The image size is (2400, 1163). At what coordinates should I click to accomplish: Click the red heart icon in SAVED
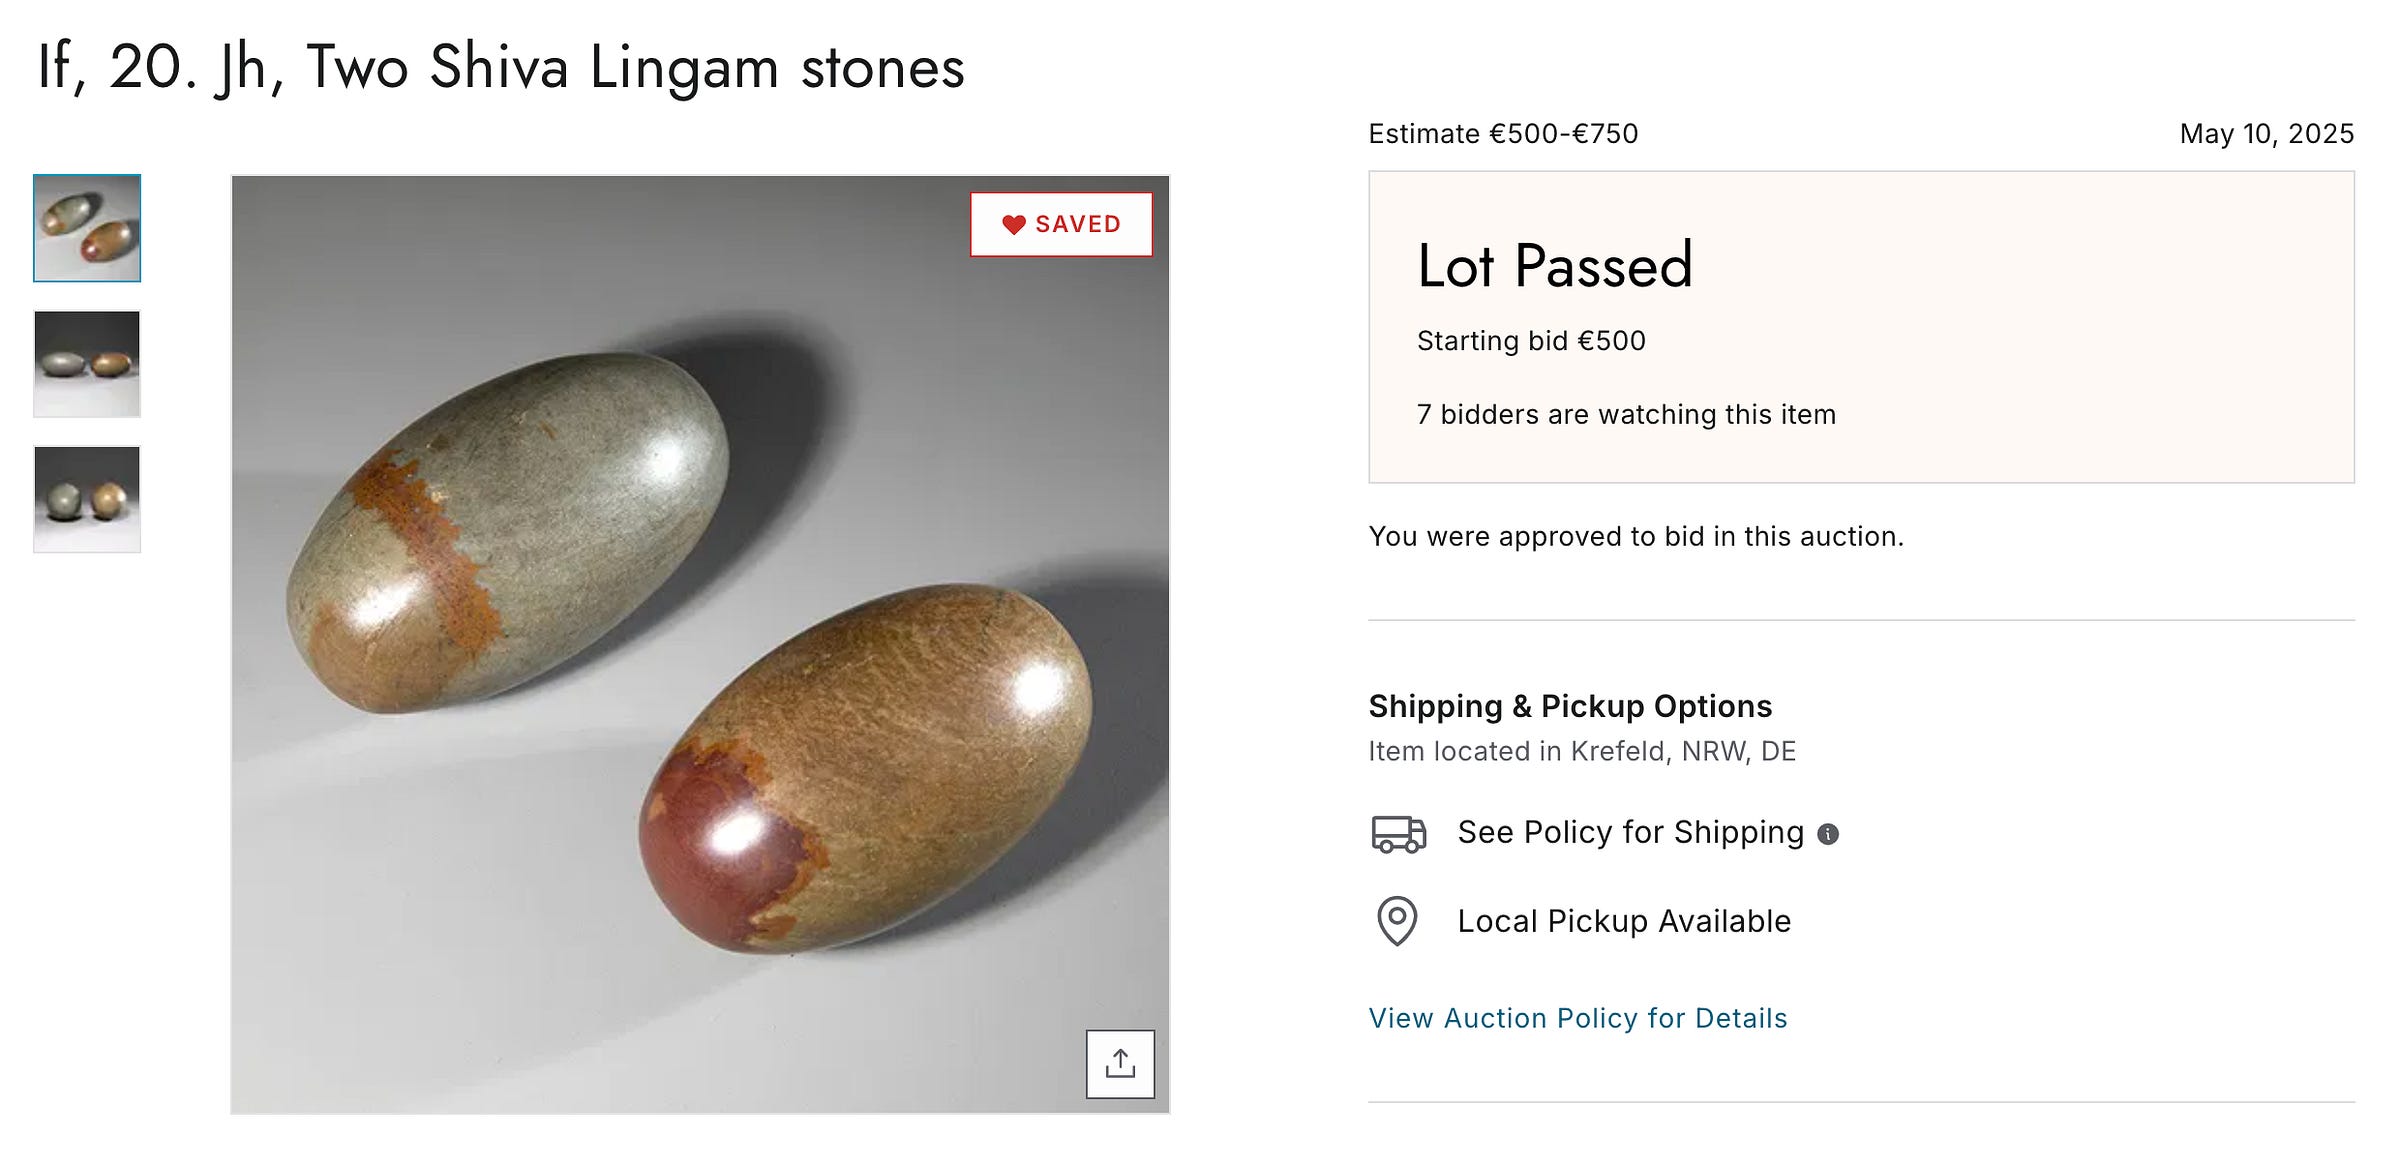click(x=1013, y=225)
